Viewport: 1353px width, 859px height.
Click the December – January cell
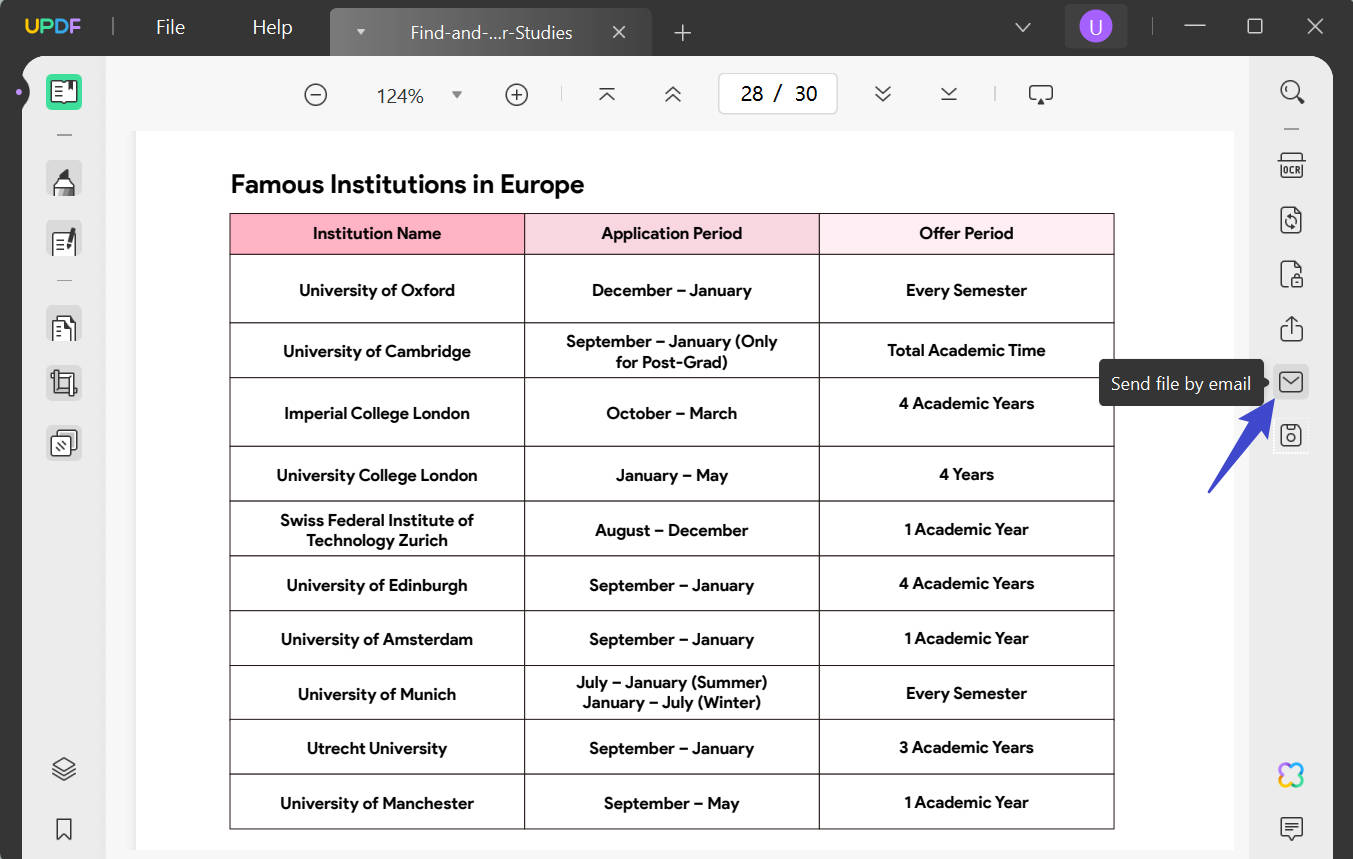click(x=672, y=290)
